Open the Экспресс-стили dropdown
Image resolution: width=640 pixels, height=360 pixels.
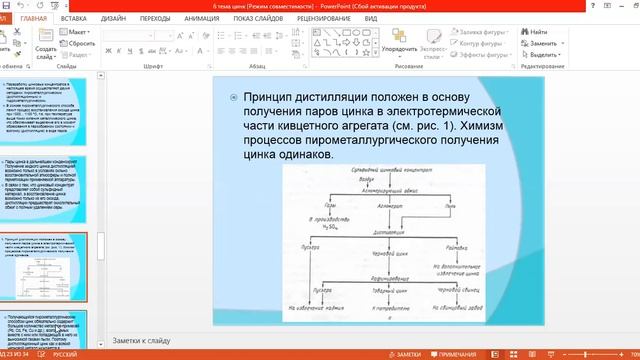coord(433,44)
